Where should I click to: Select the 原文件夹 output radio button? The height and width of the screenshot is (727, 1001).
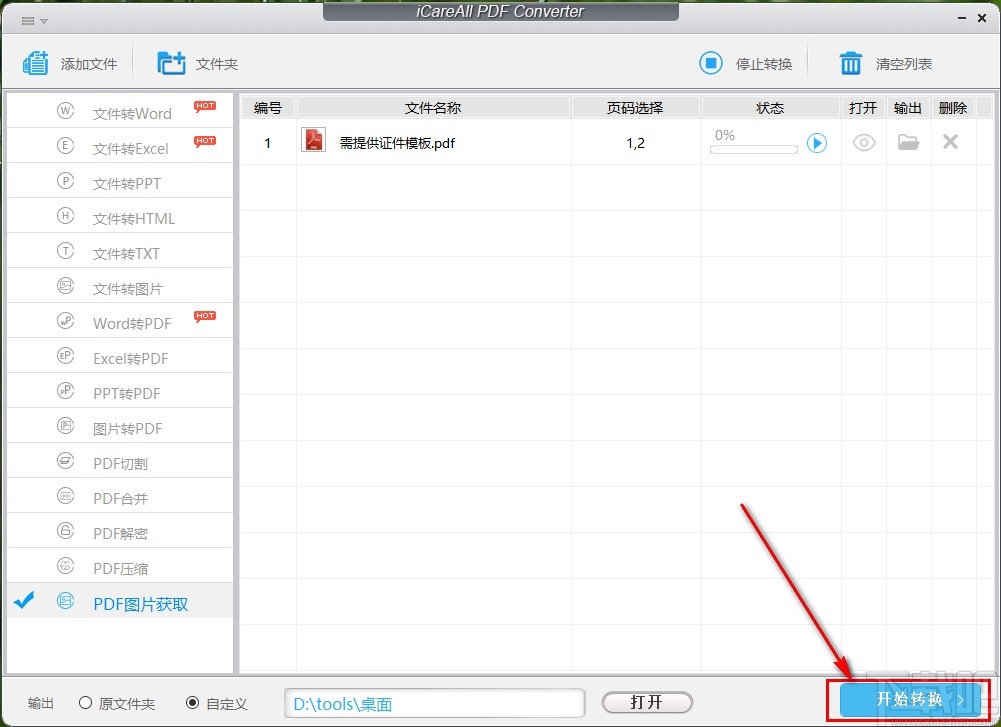[86, 703]
